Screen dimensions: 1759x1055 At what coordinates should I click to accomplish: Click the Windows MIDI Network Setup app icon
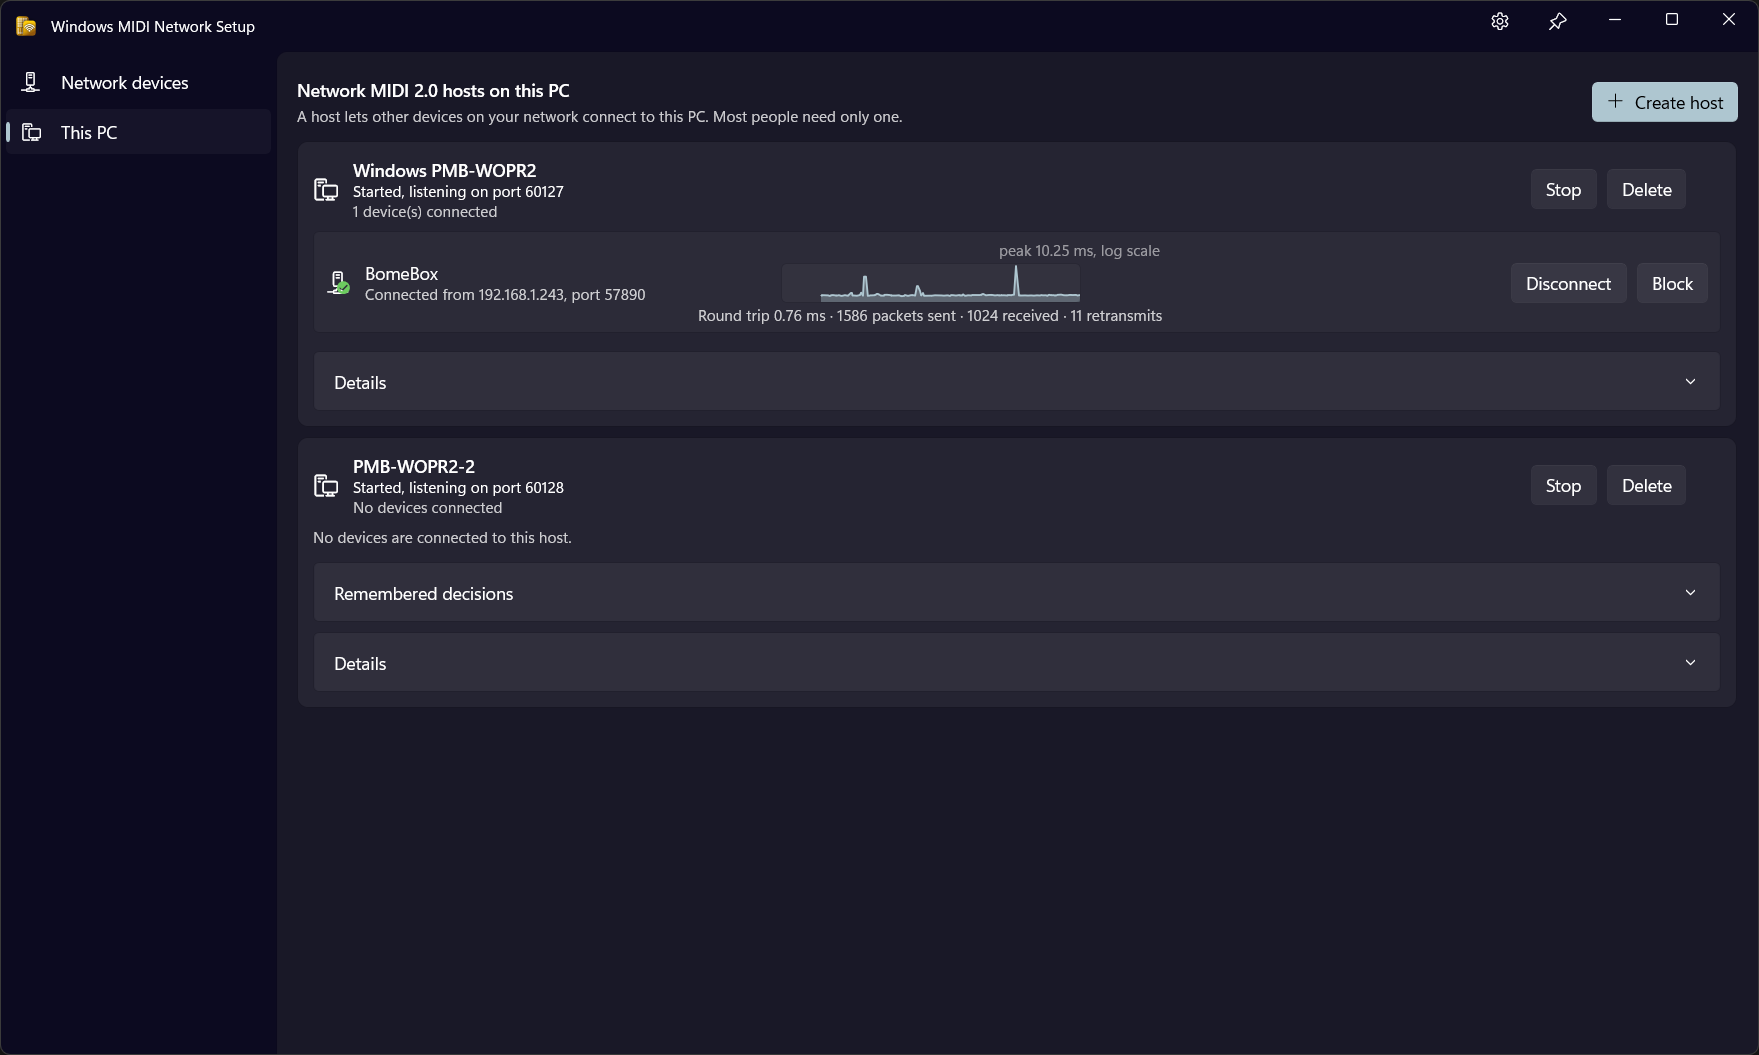pyautogui.click(x=26, y=26)
